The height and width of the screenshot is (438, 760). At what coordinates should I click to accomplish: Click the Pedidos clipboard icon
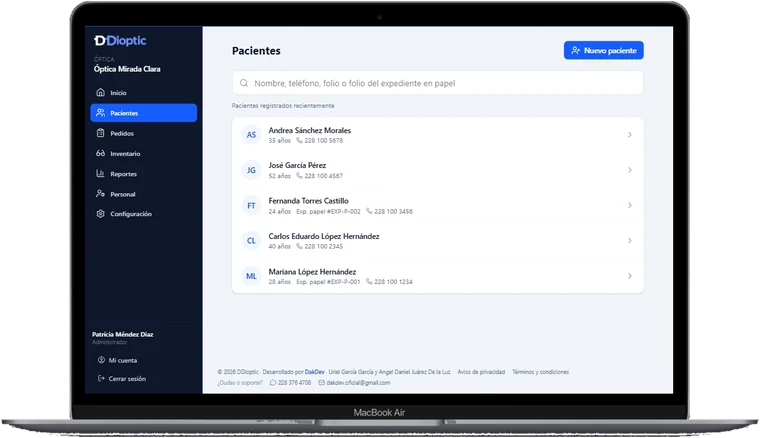click(x=100, y=133)
